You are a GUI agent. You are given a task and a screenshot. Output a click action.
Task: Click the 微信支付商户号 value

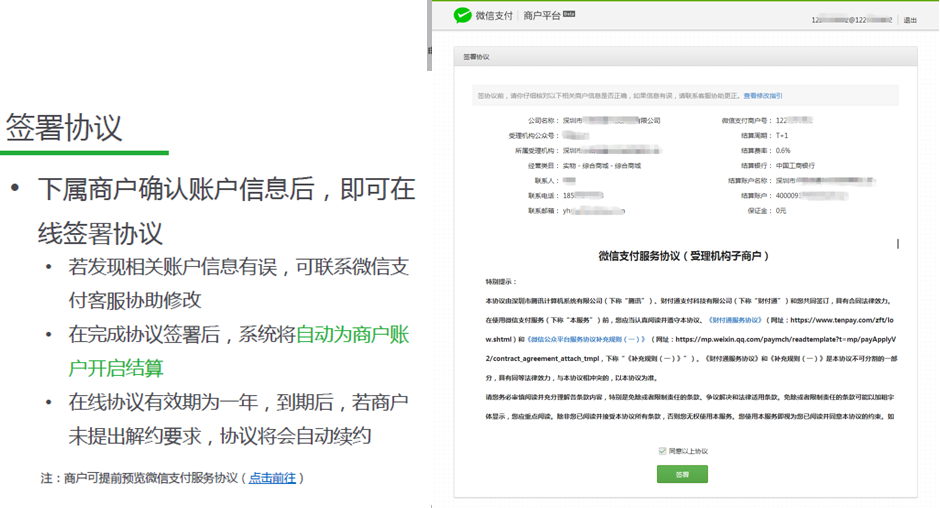794,121
